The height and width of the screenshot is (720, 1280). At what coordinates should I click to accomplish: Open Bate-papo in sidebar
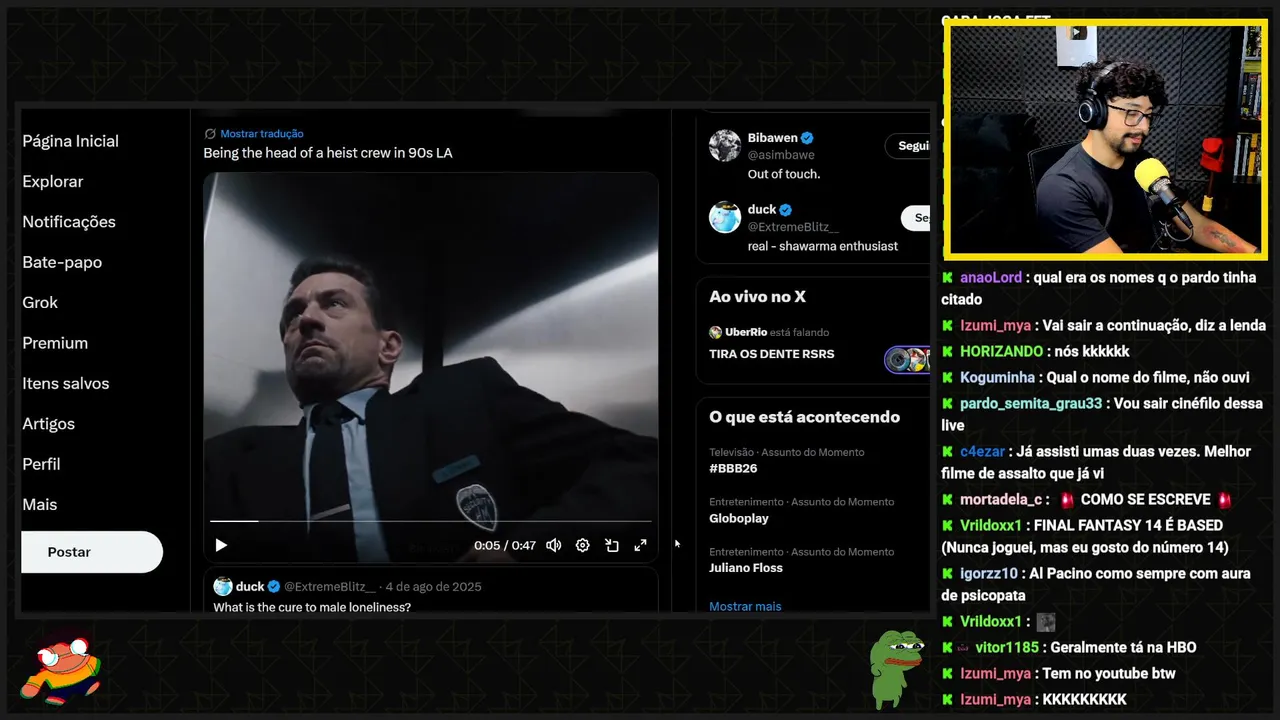(62, 262)
